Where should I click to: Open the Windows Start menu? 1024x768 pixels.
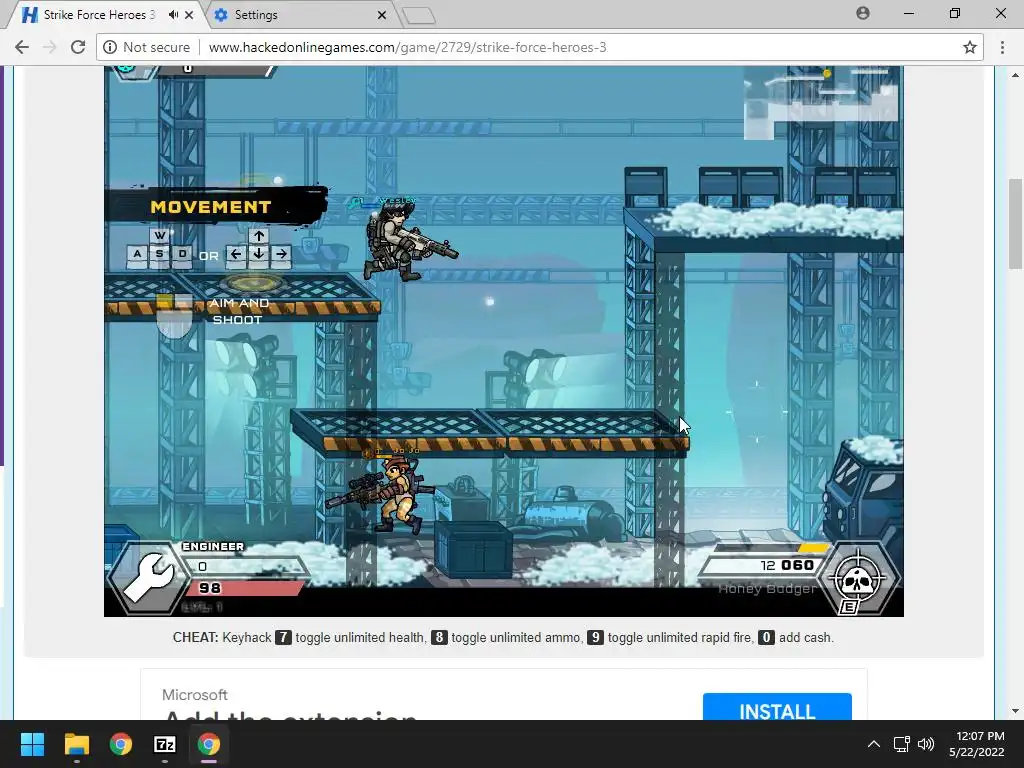(32, 744)
